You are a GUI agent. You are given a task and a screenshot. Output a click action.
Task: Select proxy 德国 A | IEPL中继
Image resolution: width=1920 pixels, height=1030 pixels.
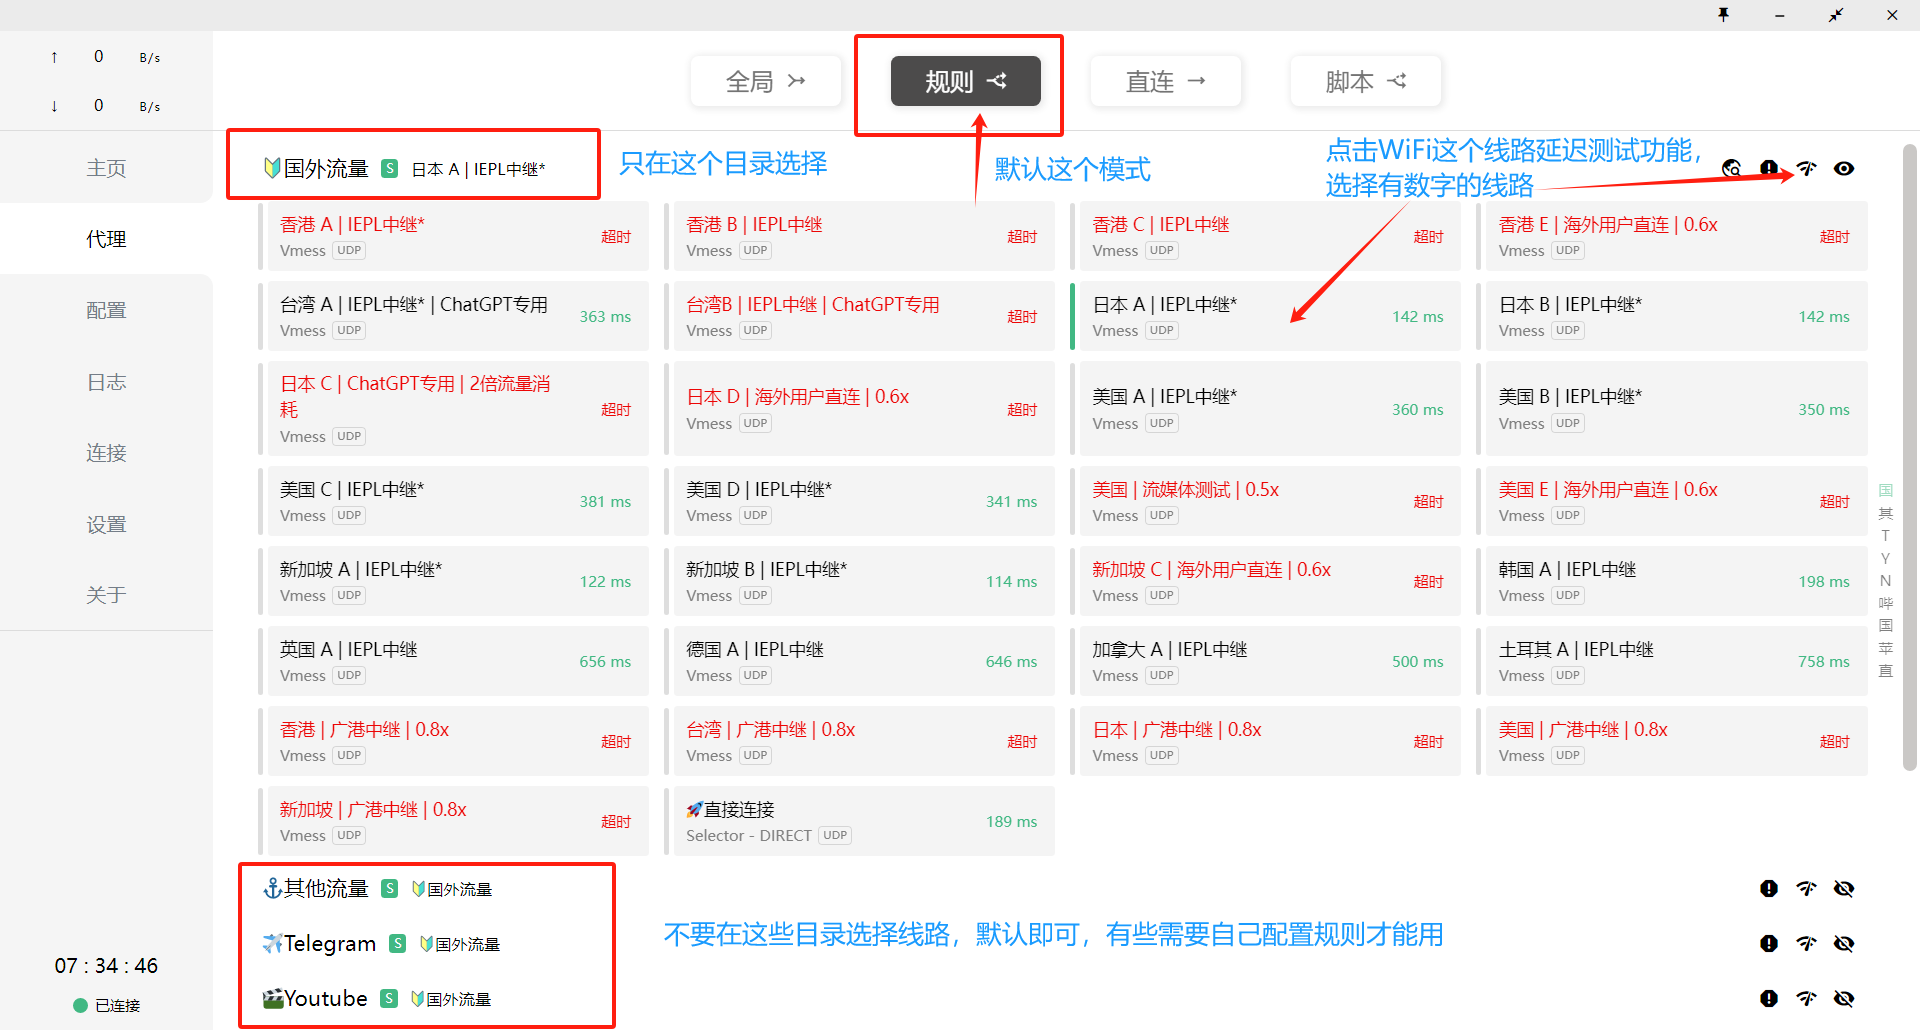(862, 661)
